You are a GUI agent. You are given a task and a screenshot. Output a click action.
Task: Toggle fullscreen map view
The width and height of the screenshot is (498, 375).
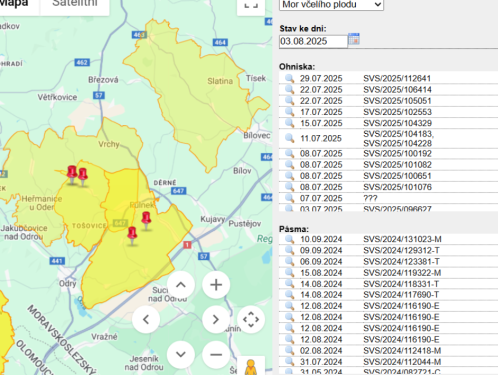coord(251,6)
